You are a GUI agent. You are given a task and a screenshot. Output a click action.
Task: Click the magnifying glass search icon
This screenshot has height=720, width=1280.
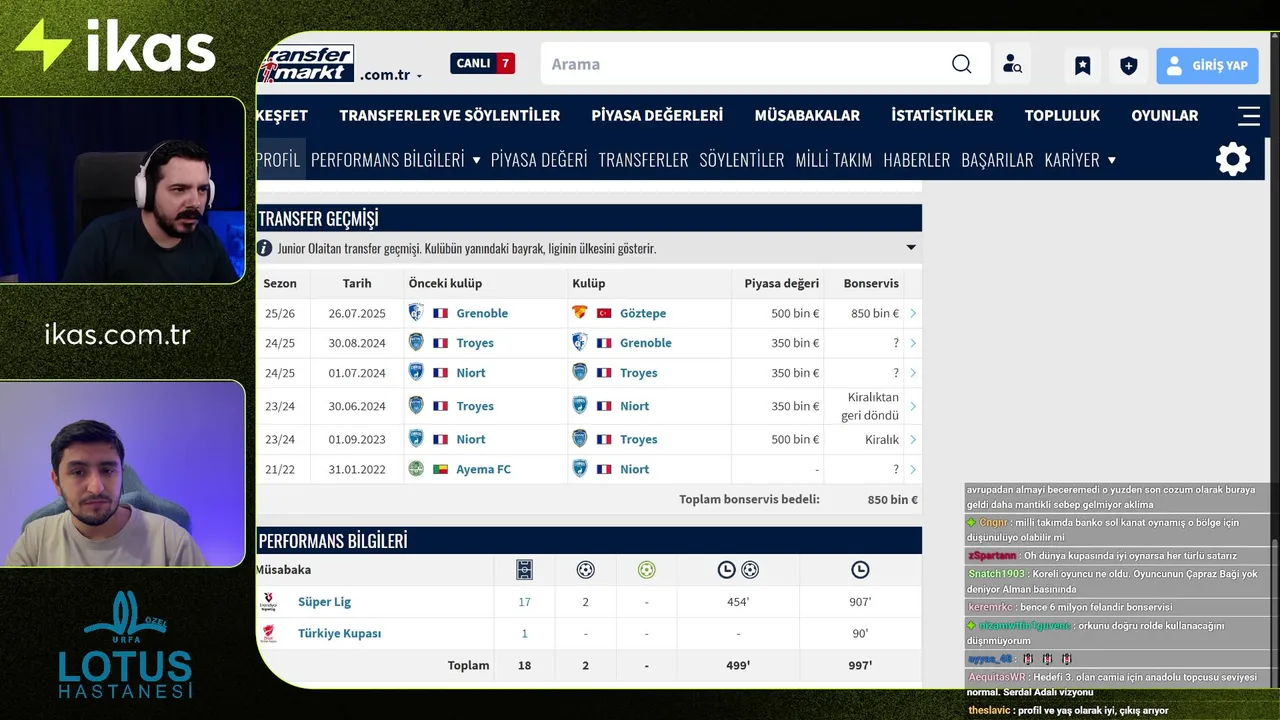pyautogui.click(x=961, y=64)
